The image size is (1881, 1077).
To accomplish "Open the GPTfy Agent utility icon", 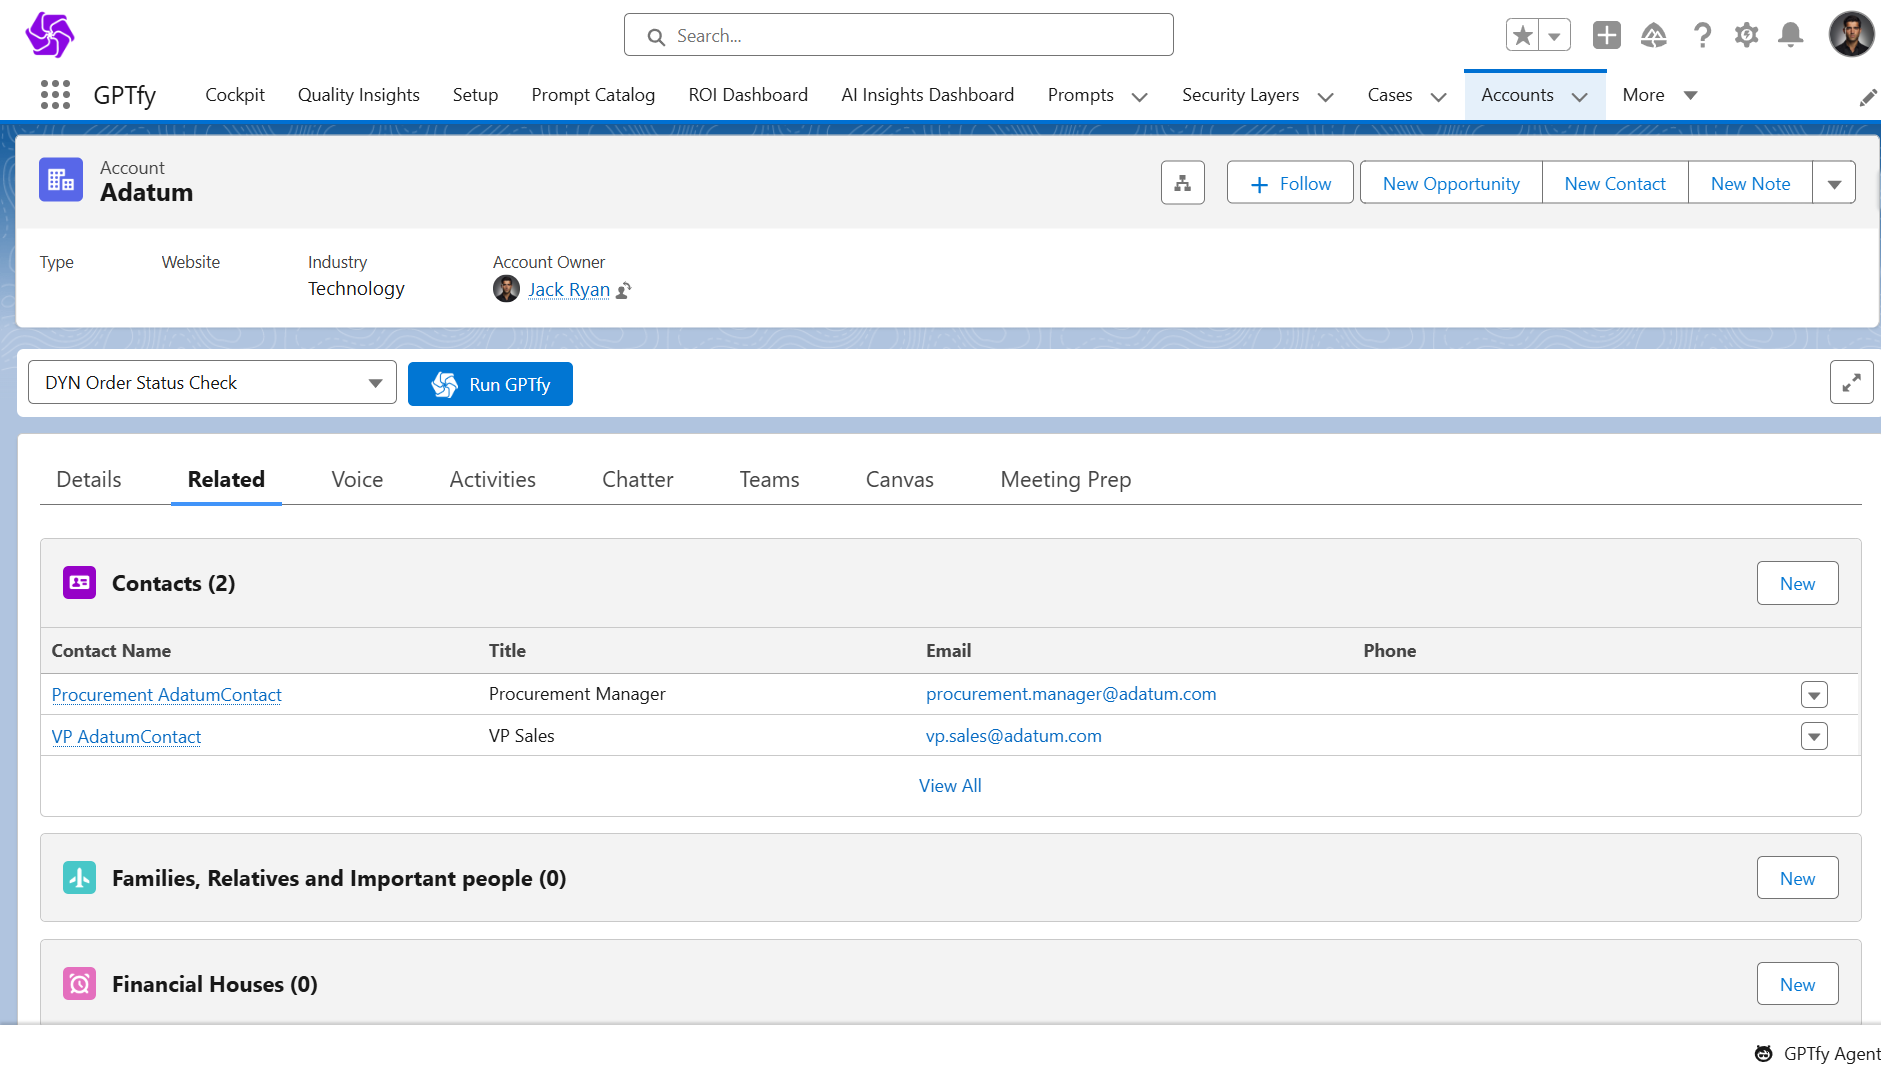I will 1764,1054.
